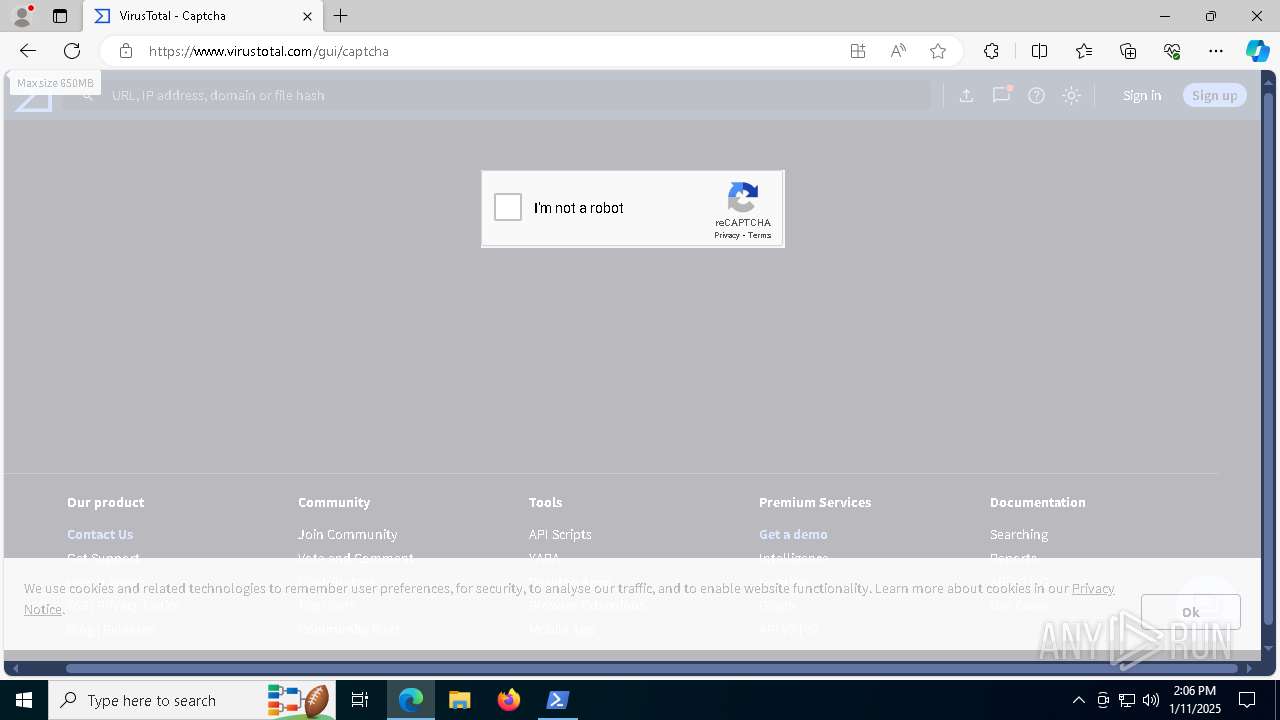The width and height of the screenshot is (1280, 720).
Task: Click the Our product footer heading
Action: click(106, 502)
